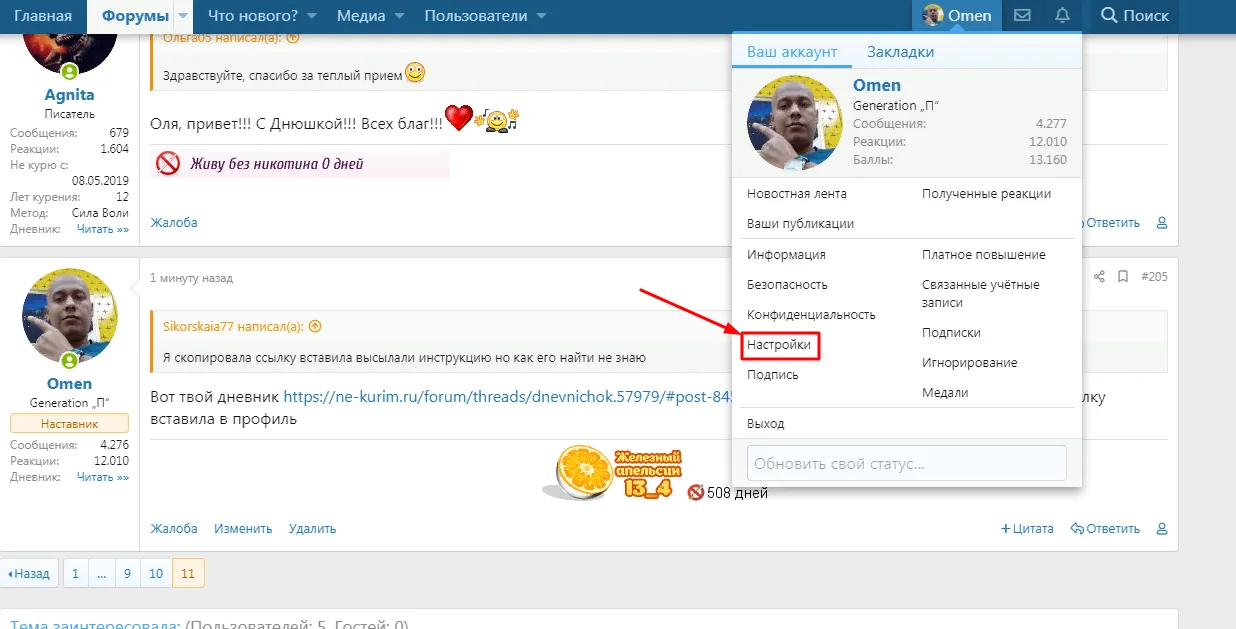The image size is (1236, 629).
Task: Switch to Ваш аккаунт tab
Action: (x=792, y=52)
